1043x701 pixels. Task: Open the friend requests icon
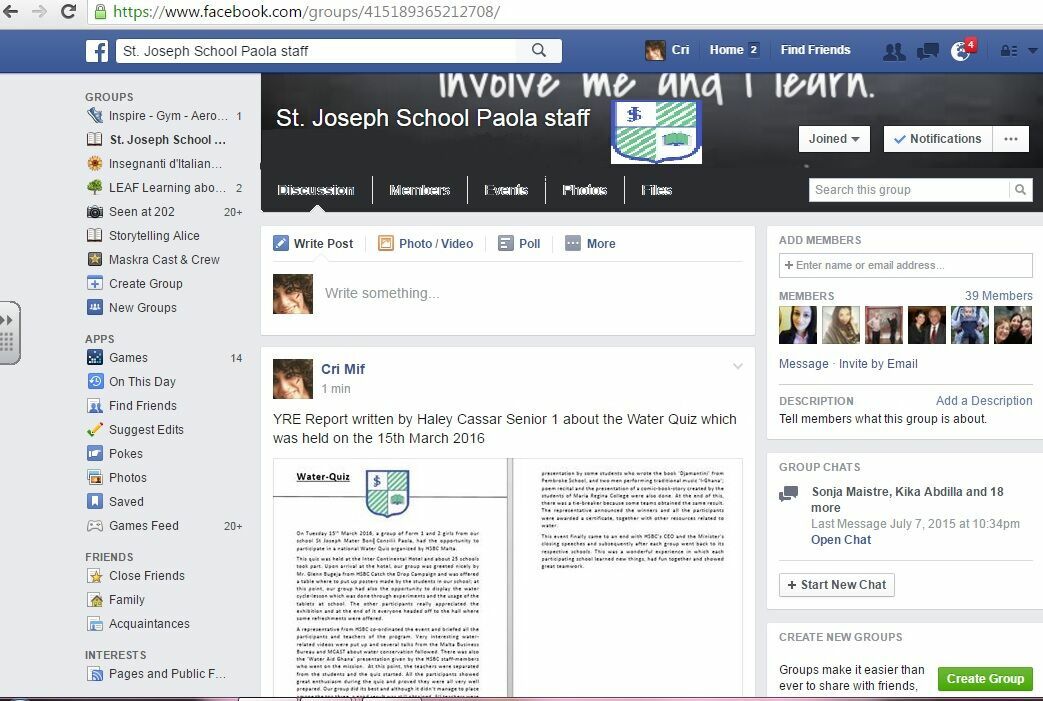(894, 51)
